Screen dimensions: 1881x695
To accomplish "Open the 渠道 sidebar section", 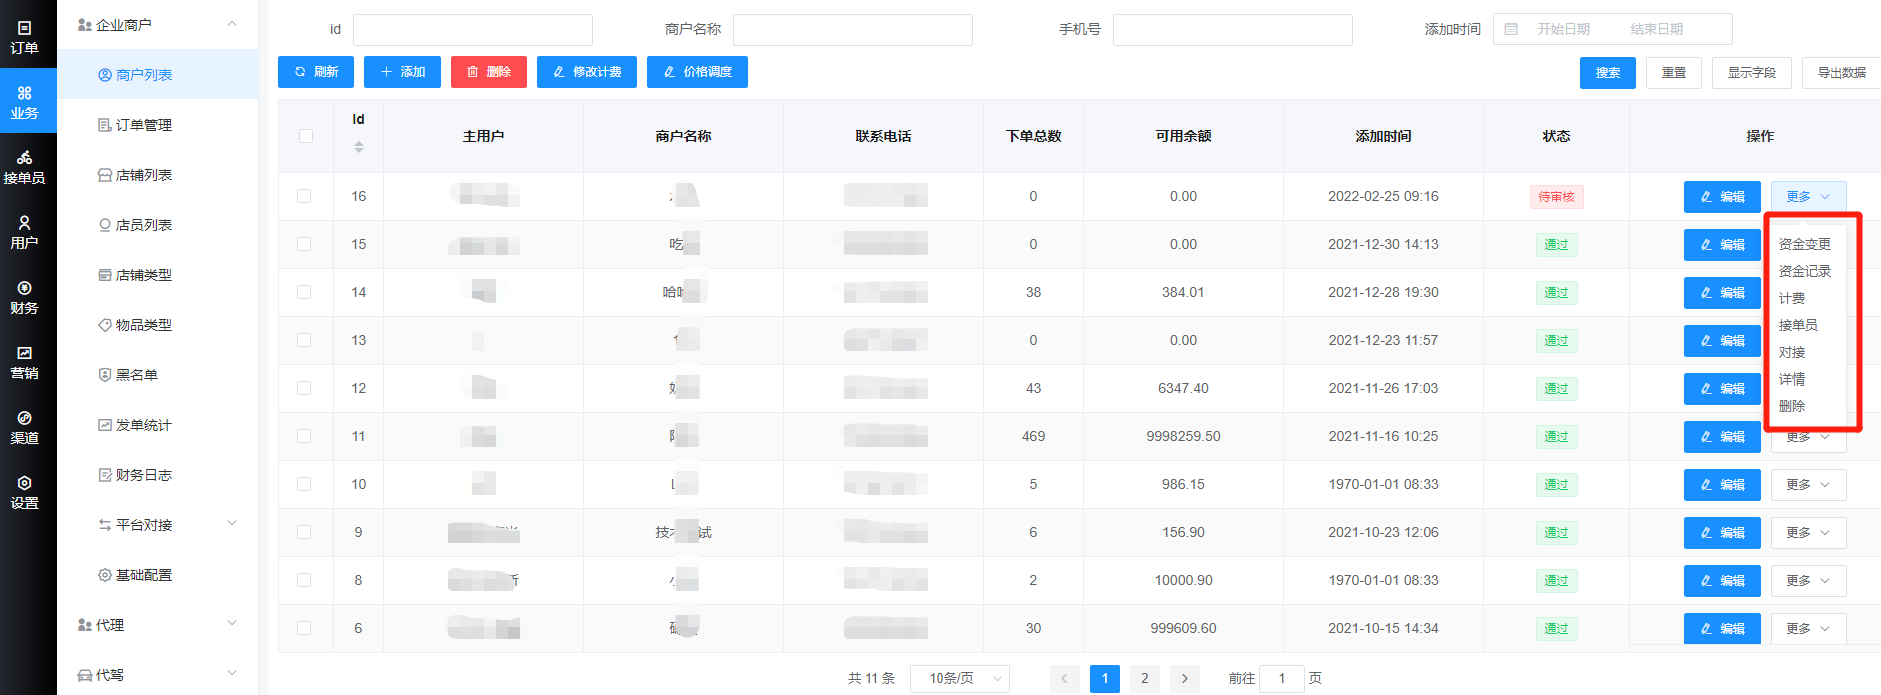I will click(24, 427).
